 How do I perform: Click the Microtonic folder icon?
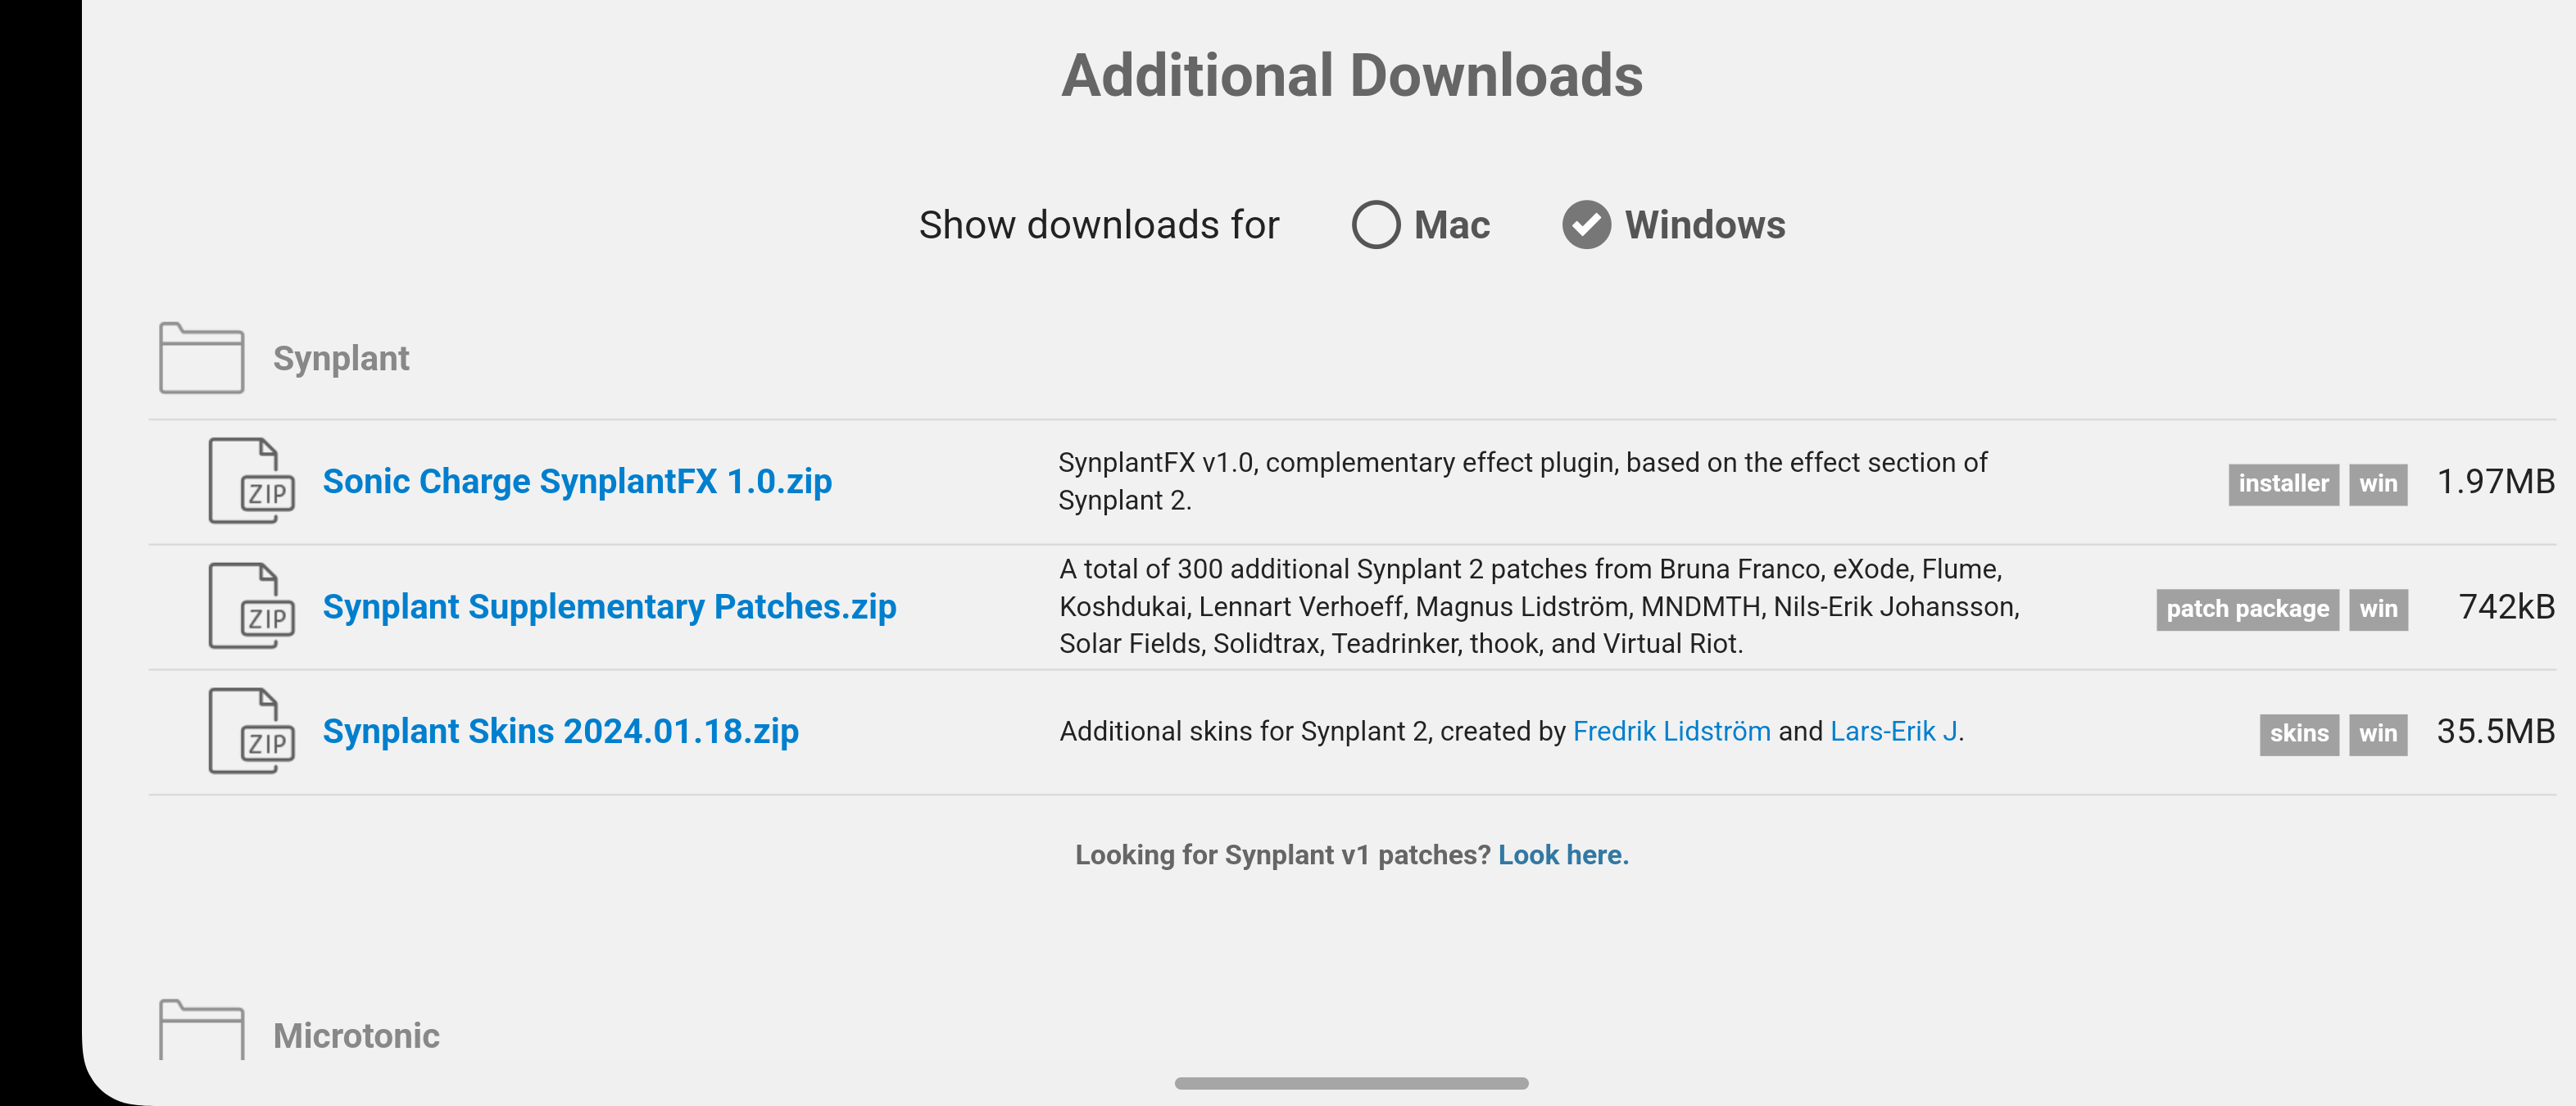click(201, 1030)
